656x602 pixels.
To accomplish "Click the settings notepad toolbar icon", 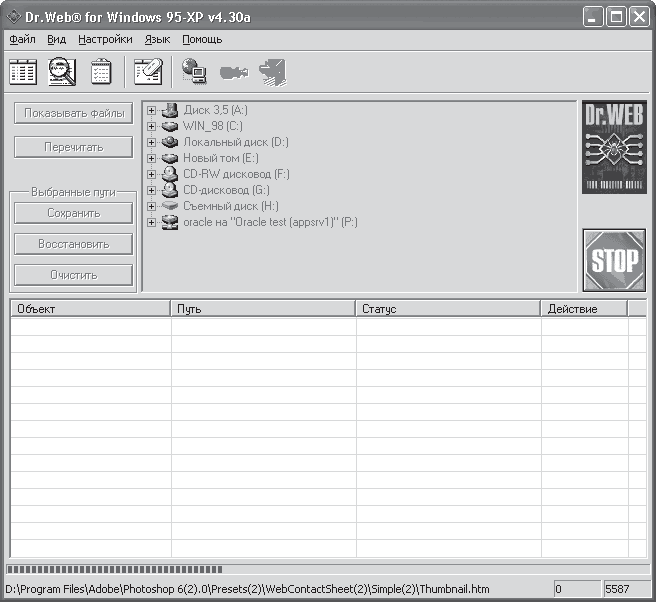I will pyautogui.click(x=149, y=72).
